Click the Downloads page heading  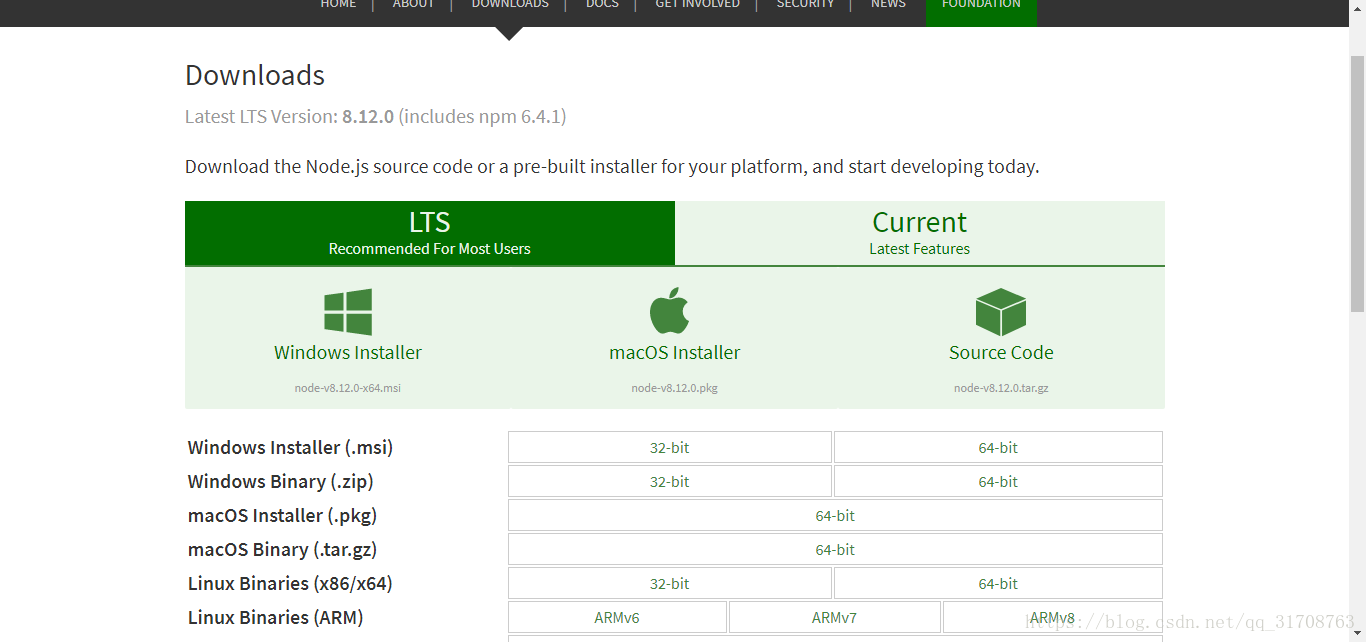[255, 75]
